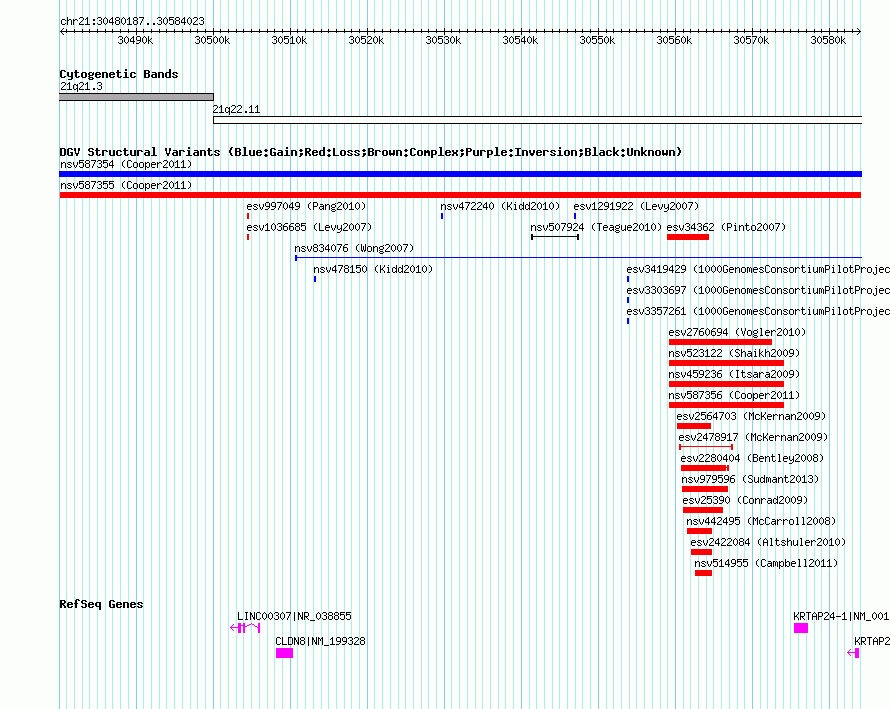Select esv2280404 (Bentley2008) variant label
Image resolution: width=890 pixels, height=709 pixels.
(x=752, y=458)
